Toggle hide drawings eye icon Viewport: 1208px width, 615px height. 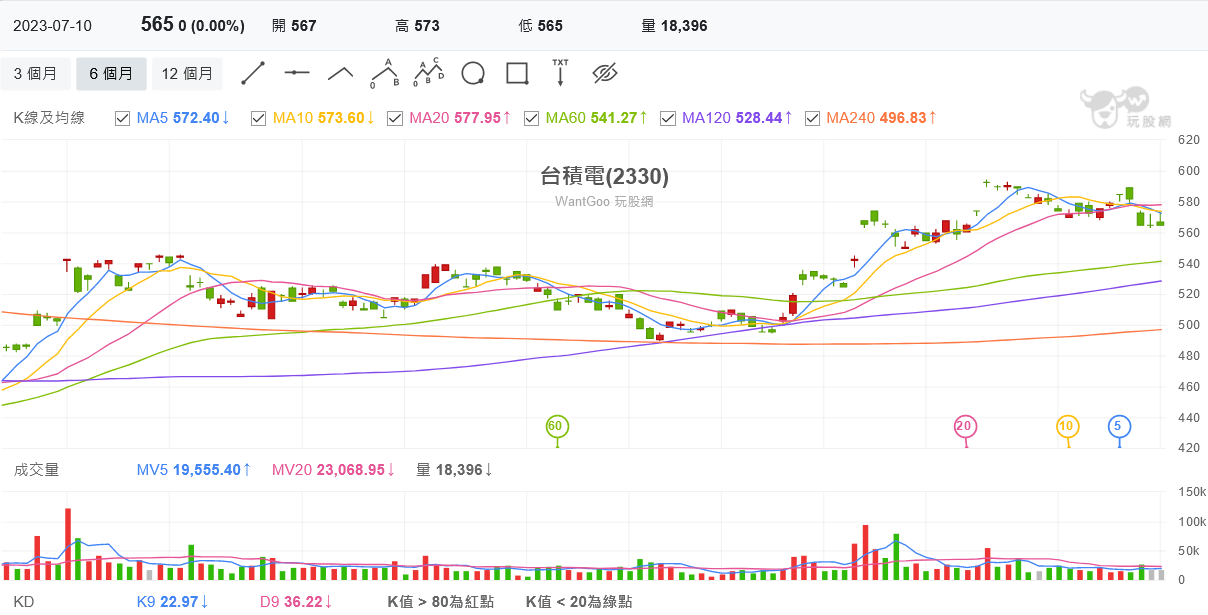pyautogui.click(x=605, y=73)
